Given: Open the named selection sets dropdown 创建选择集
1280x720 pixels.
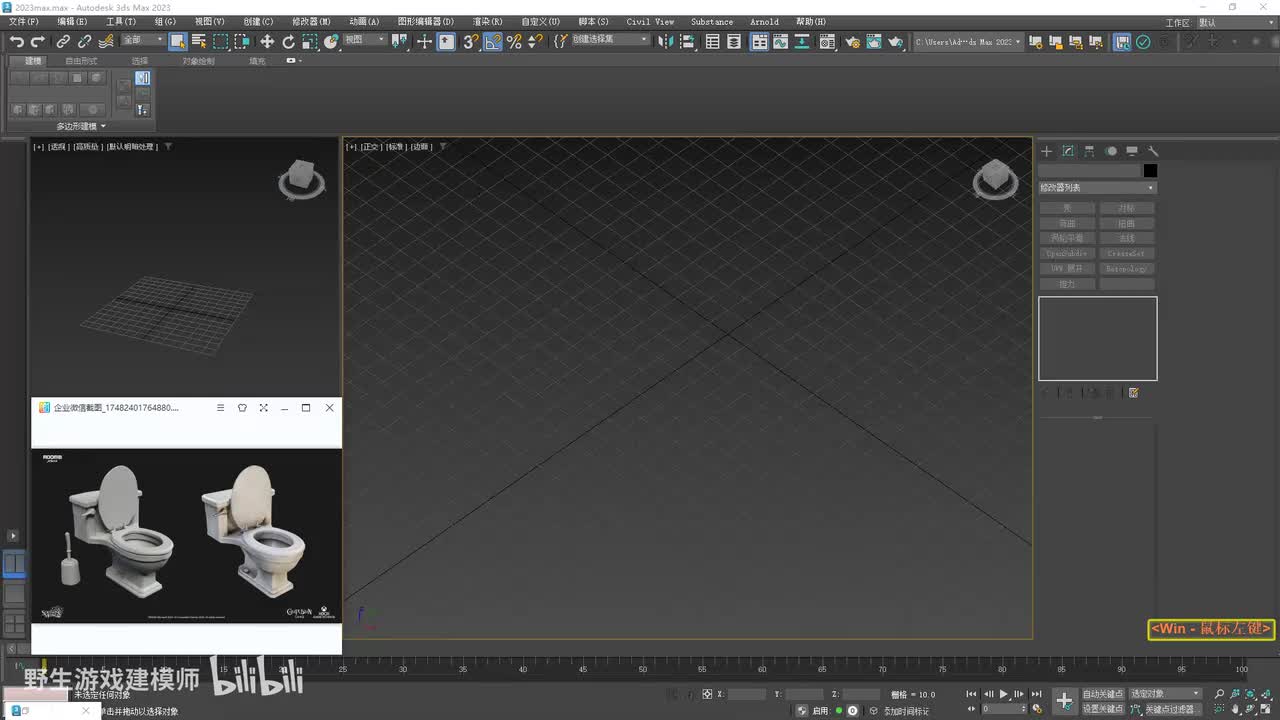Looking at the screenshot, I should [609, 40].
